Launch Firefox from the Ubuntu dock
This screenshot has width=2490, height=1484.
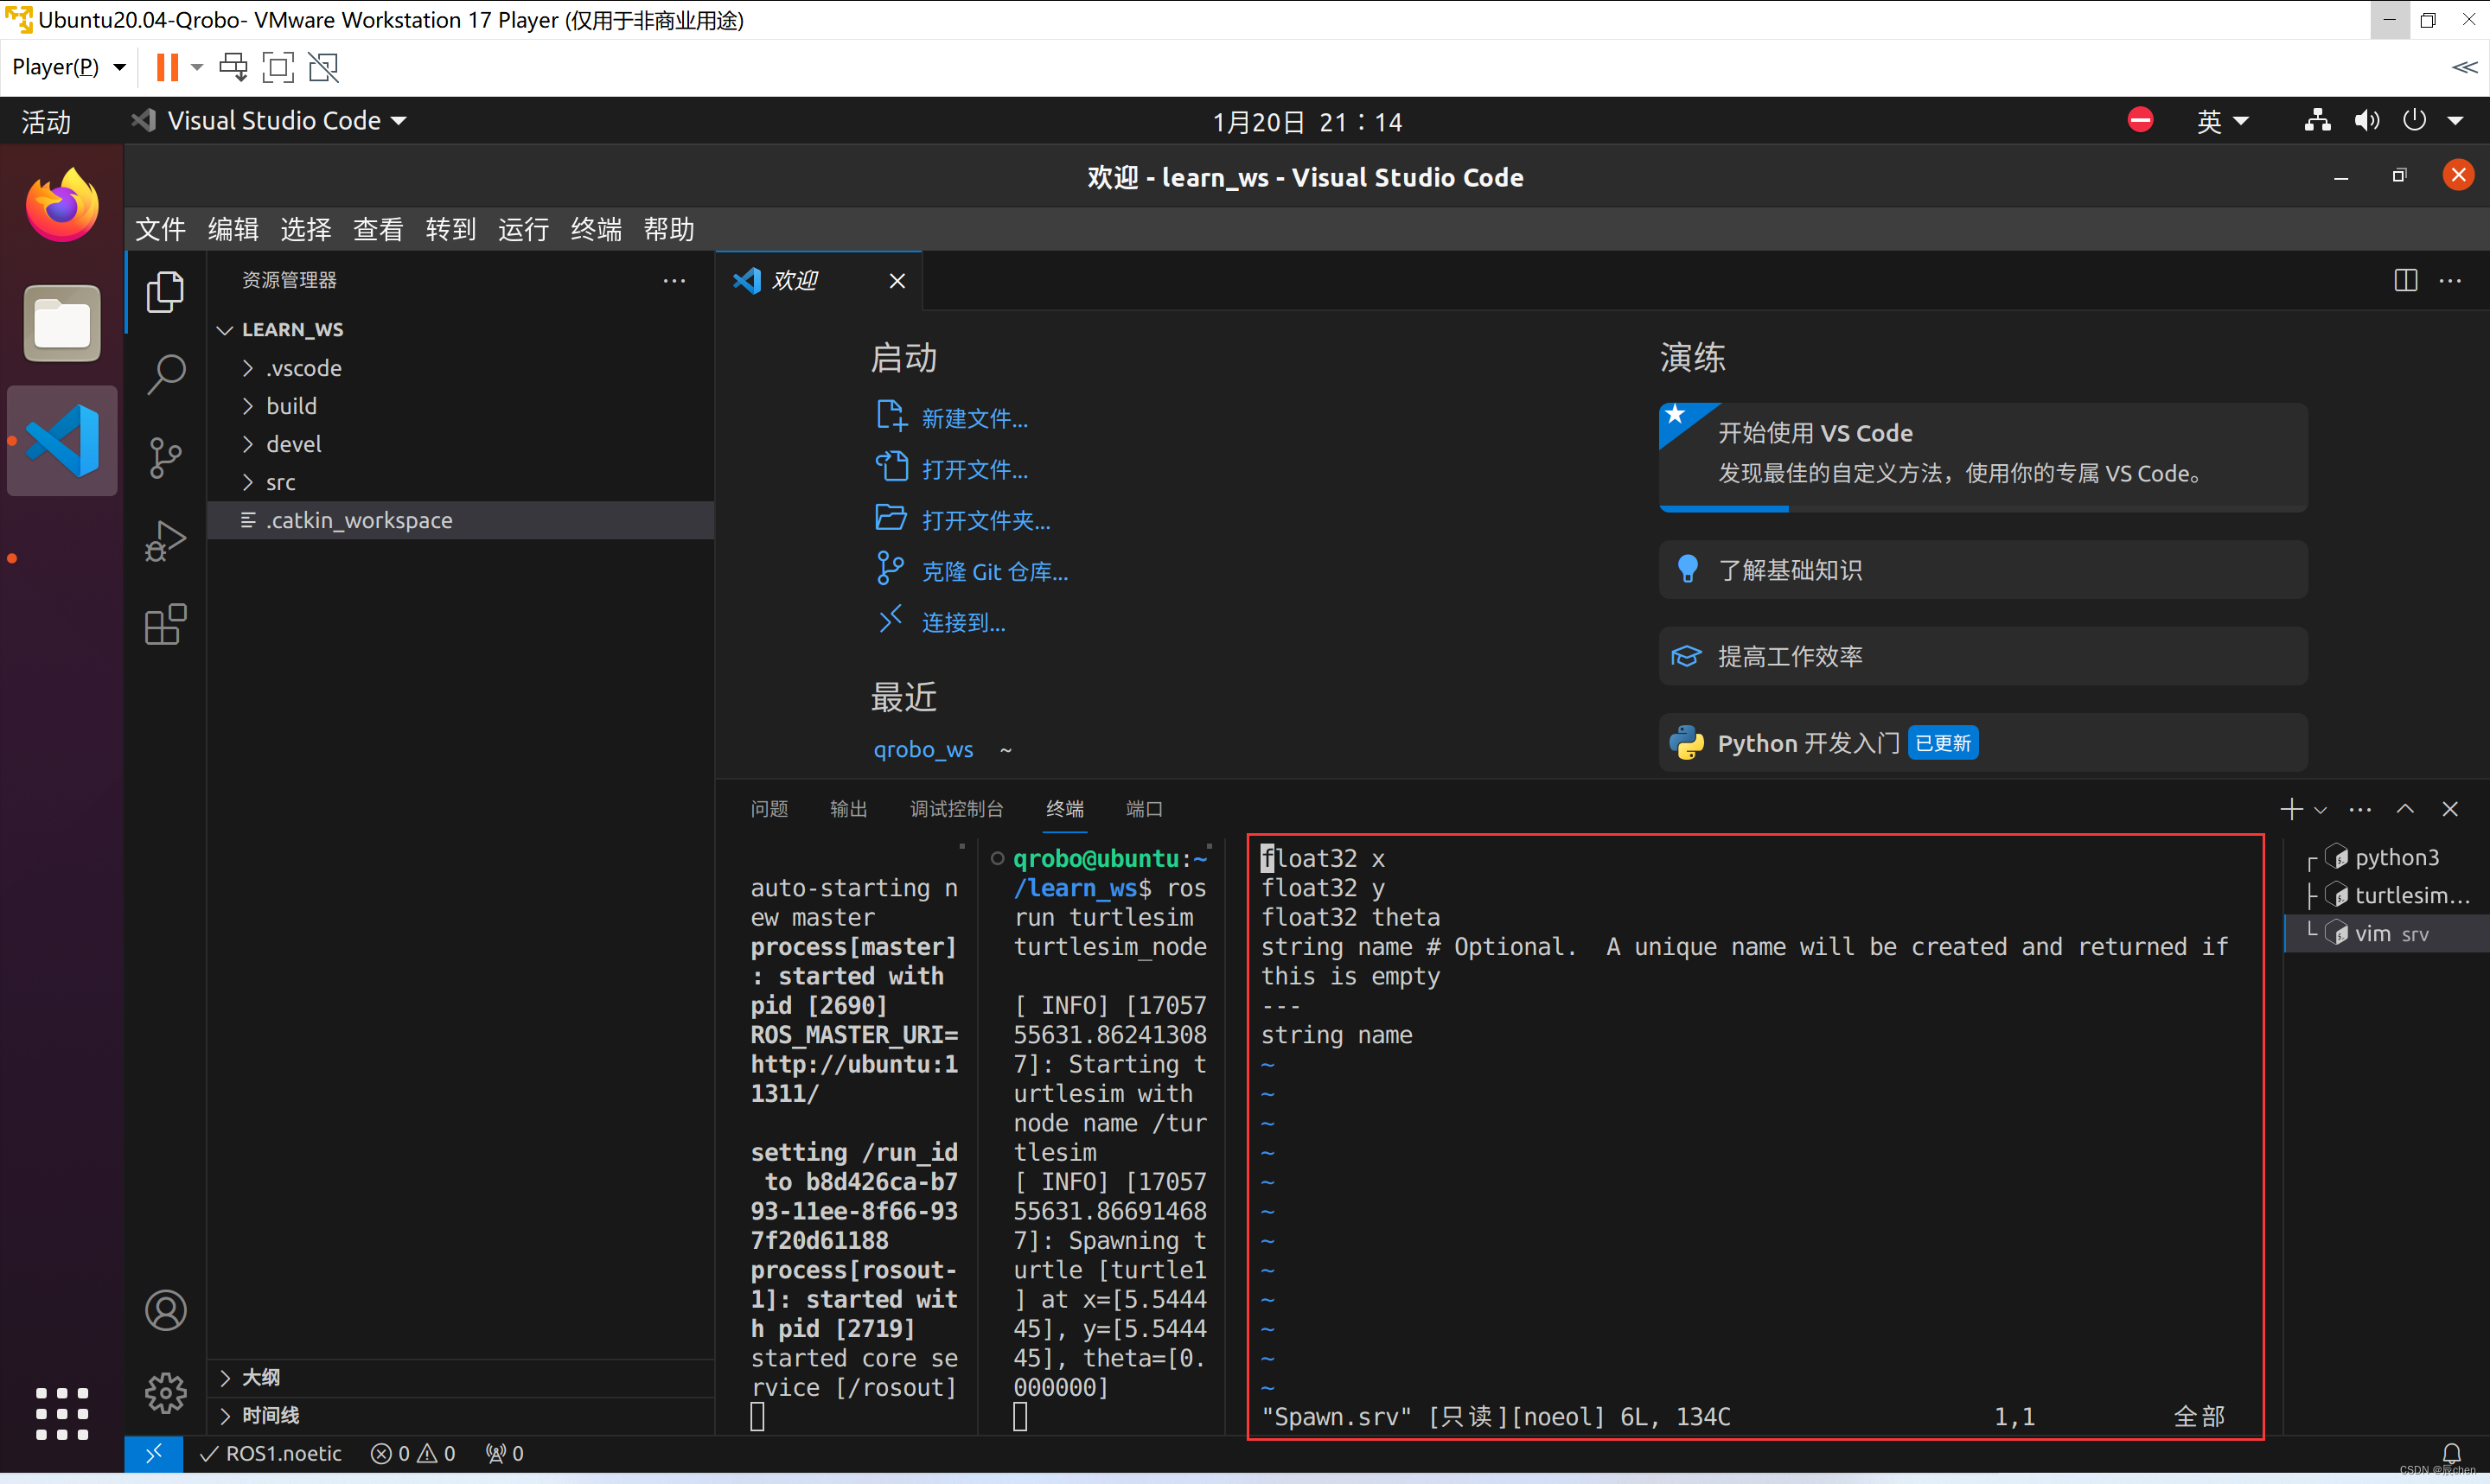click(62, 205)
